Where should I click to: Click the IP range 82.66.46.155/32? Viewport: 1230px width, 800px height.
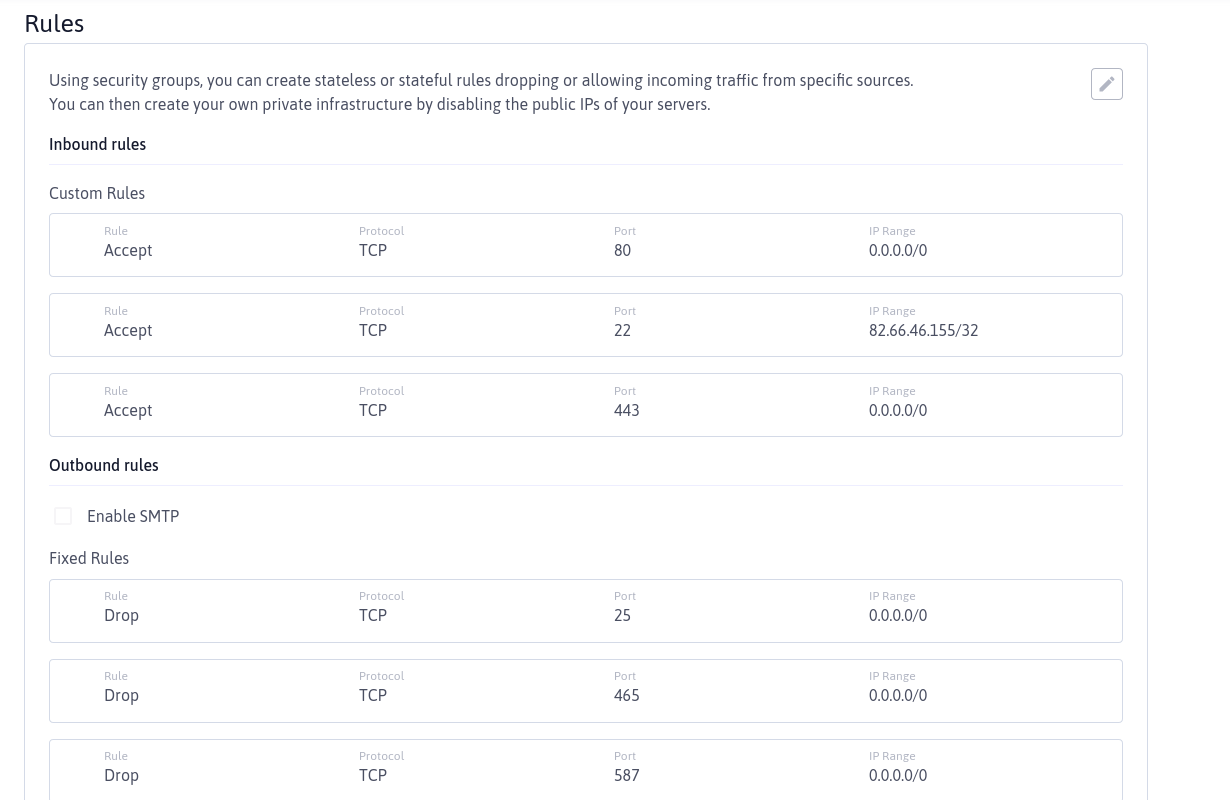coord(923,330)
